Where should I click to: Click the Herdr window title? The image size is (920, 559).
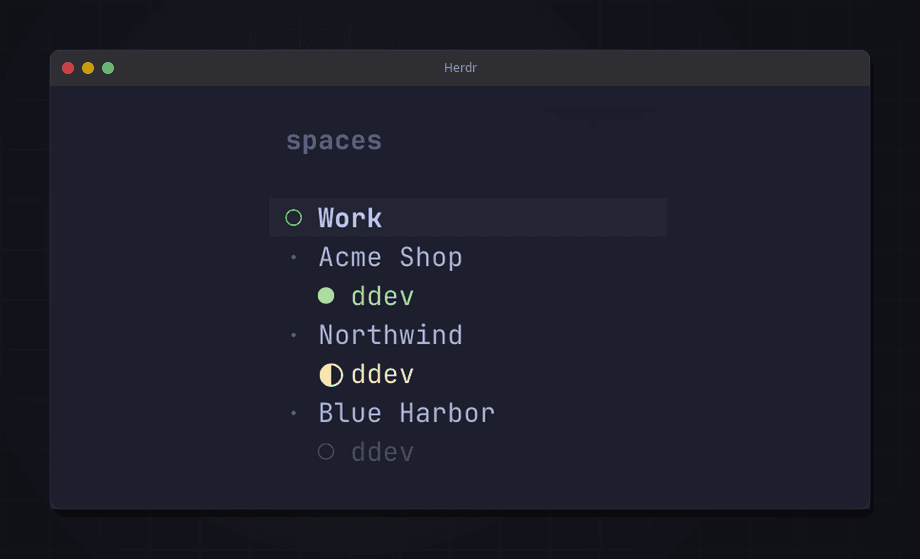(x=460, y=67)
